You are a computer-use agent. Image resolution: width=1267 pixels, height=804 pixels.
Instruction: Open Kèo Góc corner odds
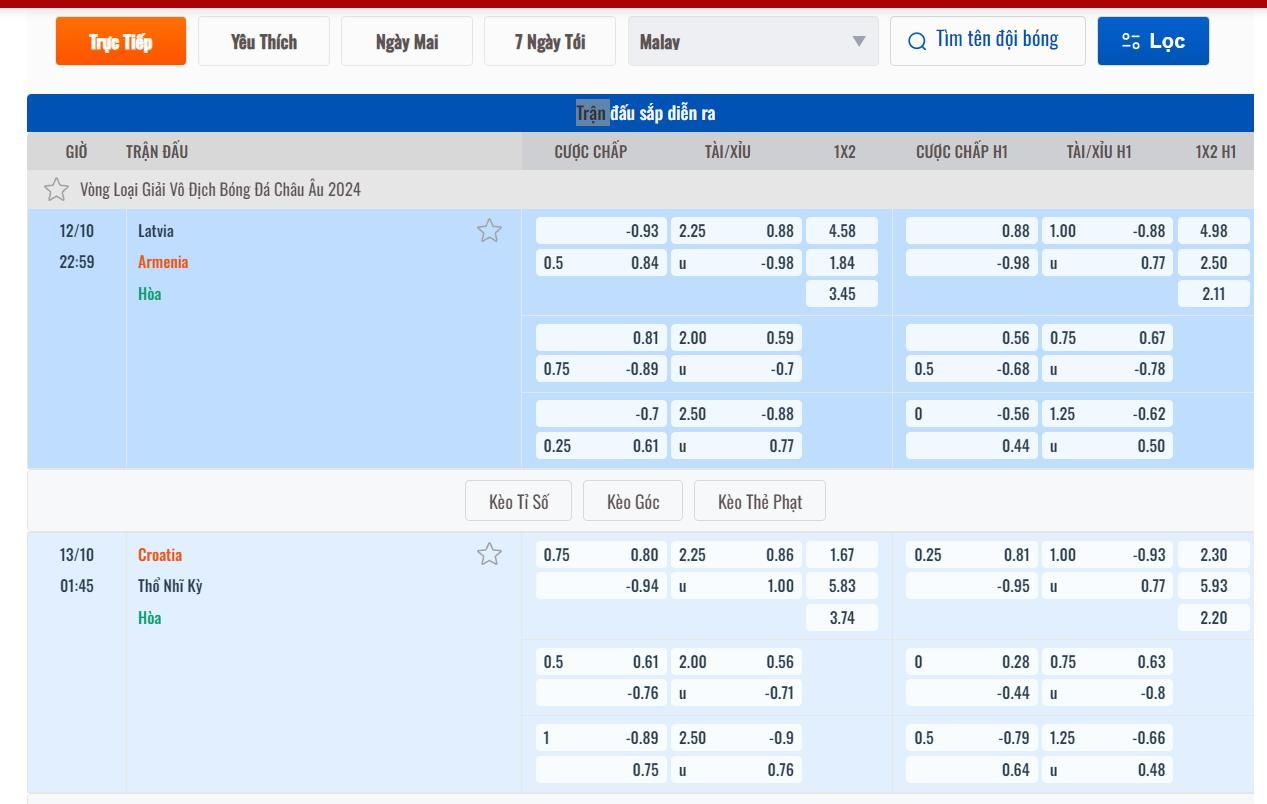tap(633, 501)
